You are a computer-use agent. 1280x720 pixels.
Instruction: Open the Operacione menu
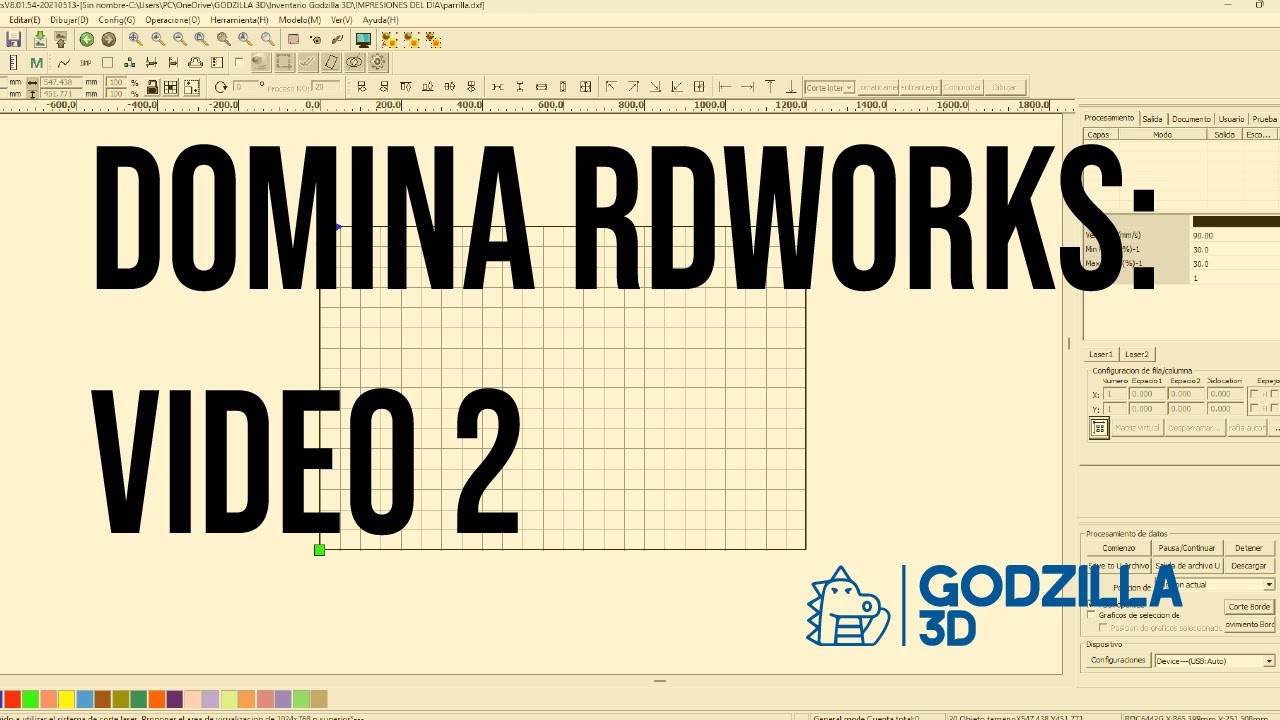[x=172, y=20]
